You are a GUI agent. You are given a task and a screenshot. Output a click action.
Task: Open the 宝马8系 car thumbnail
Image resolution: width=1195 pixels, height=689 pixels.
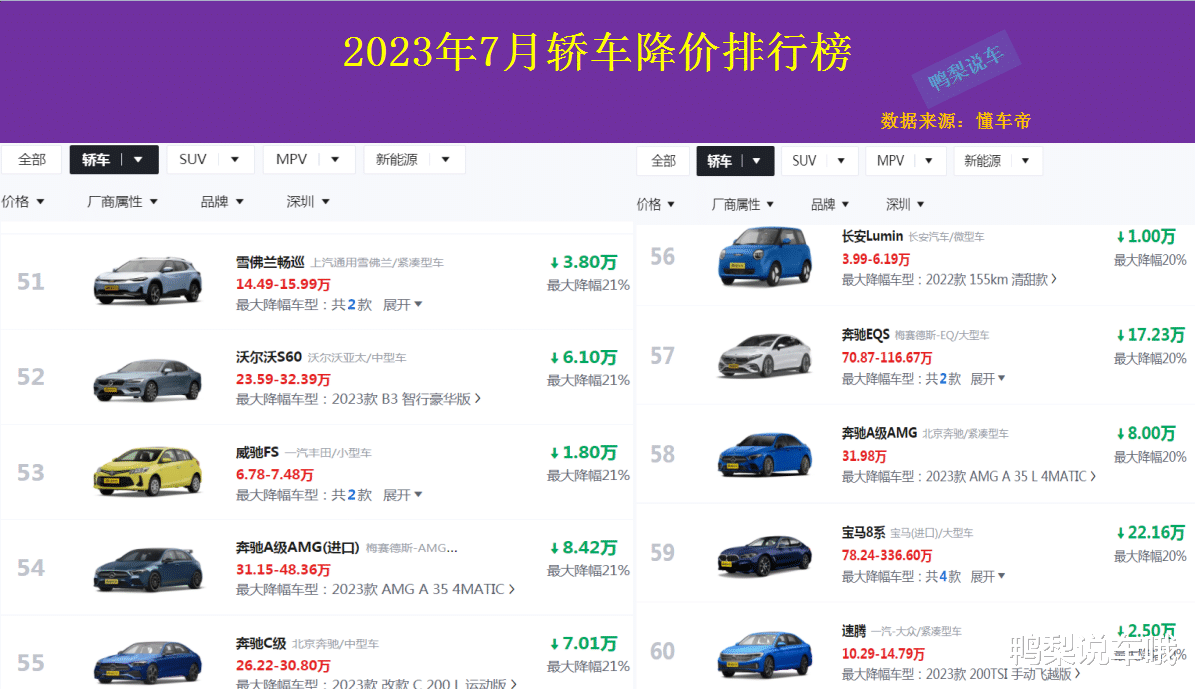(x=764, y=554)
